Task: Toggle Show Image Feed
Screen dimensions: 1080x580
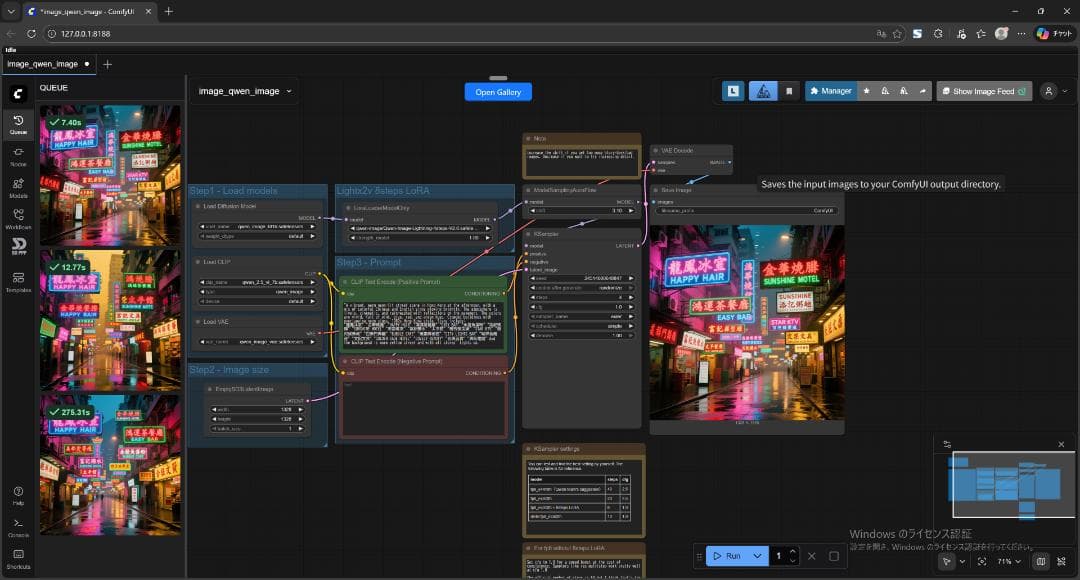Action: tap(983, 91)
